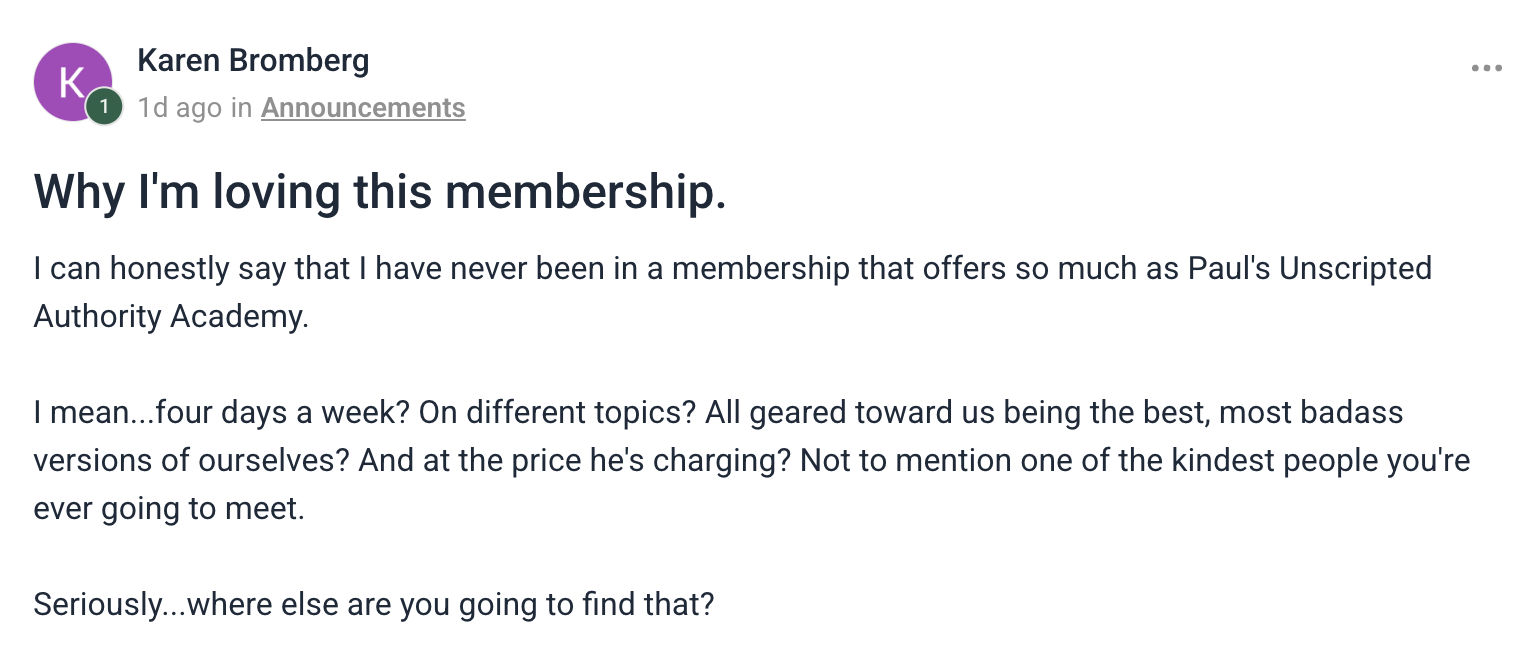1522x658 pixels.
Task: Click the green level 1 badge
Action: click(104, 107)
